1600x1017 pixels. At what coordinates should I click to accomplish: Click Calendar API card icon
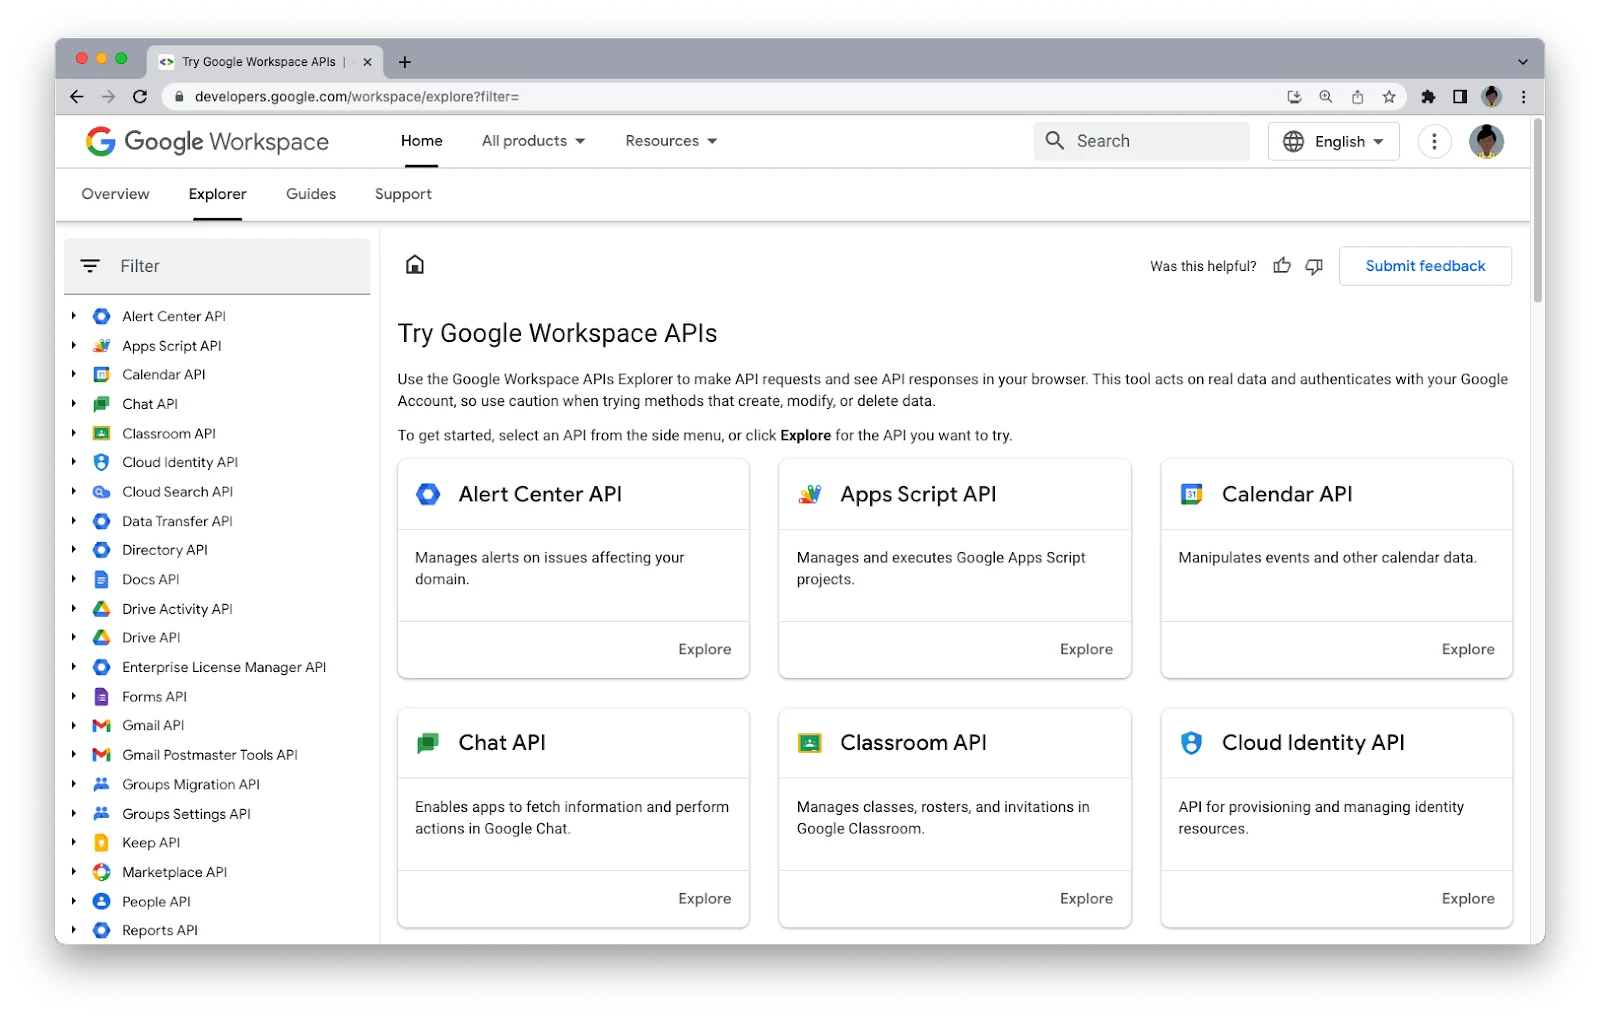point(1191,494)
